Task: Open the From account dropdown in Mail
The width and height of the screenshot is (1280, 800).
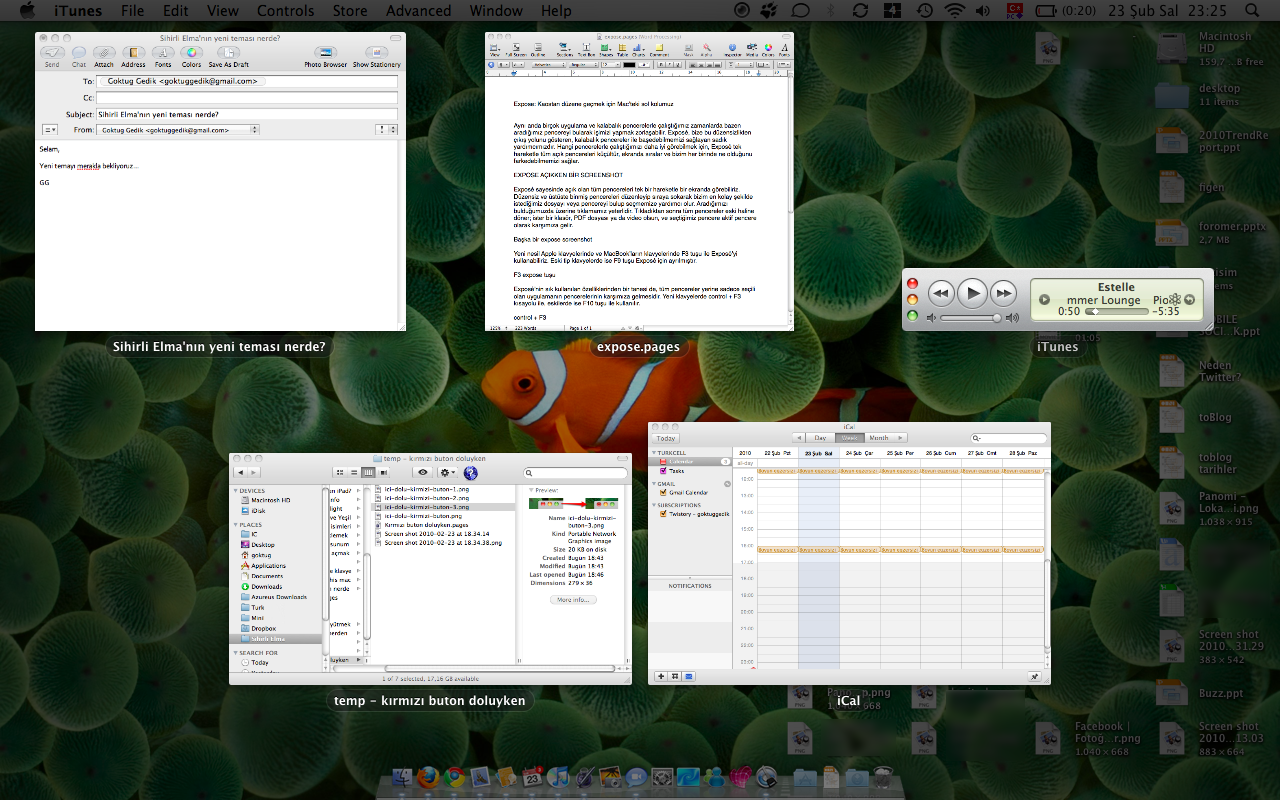Action: point(179,130)
